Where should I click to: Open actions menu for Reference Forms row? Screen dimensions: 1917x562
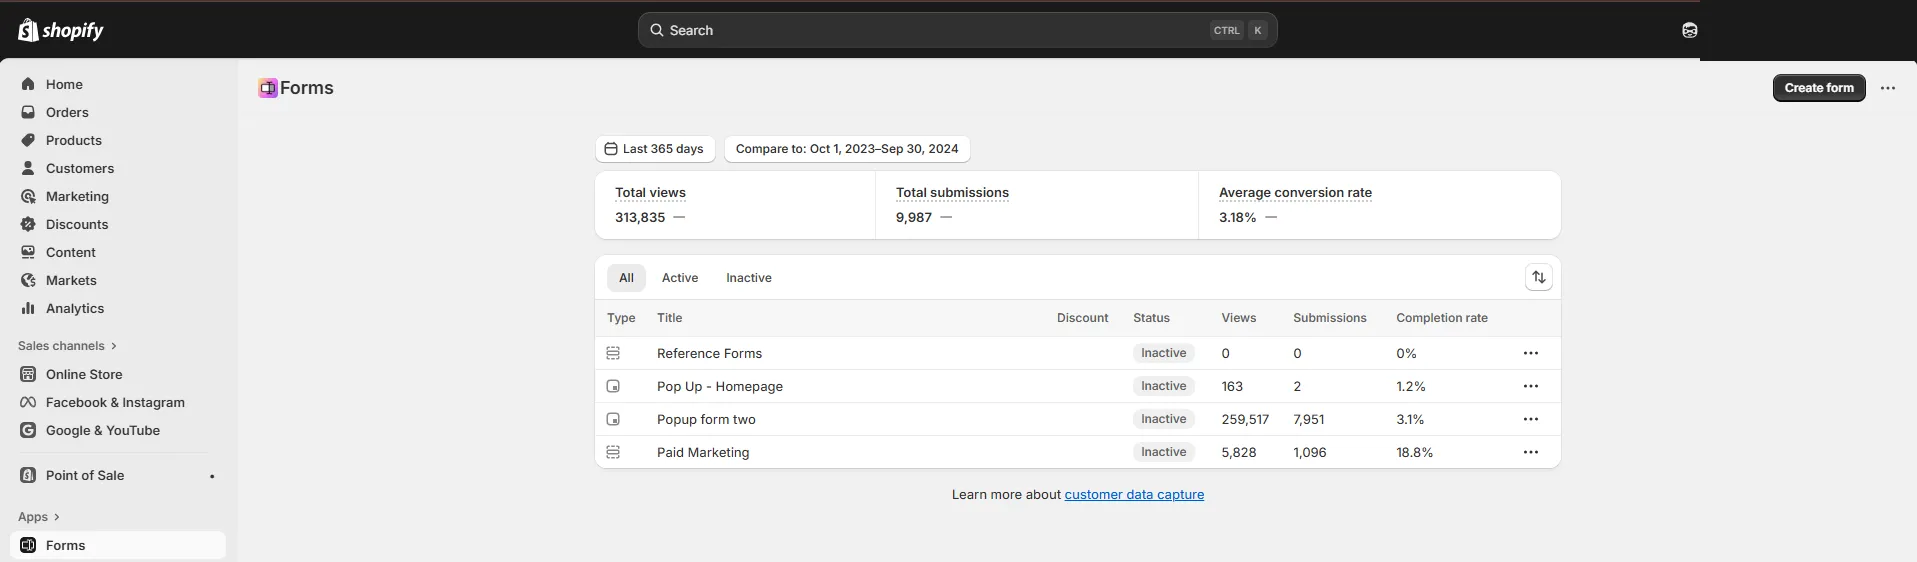tap(1530, 353)
